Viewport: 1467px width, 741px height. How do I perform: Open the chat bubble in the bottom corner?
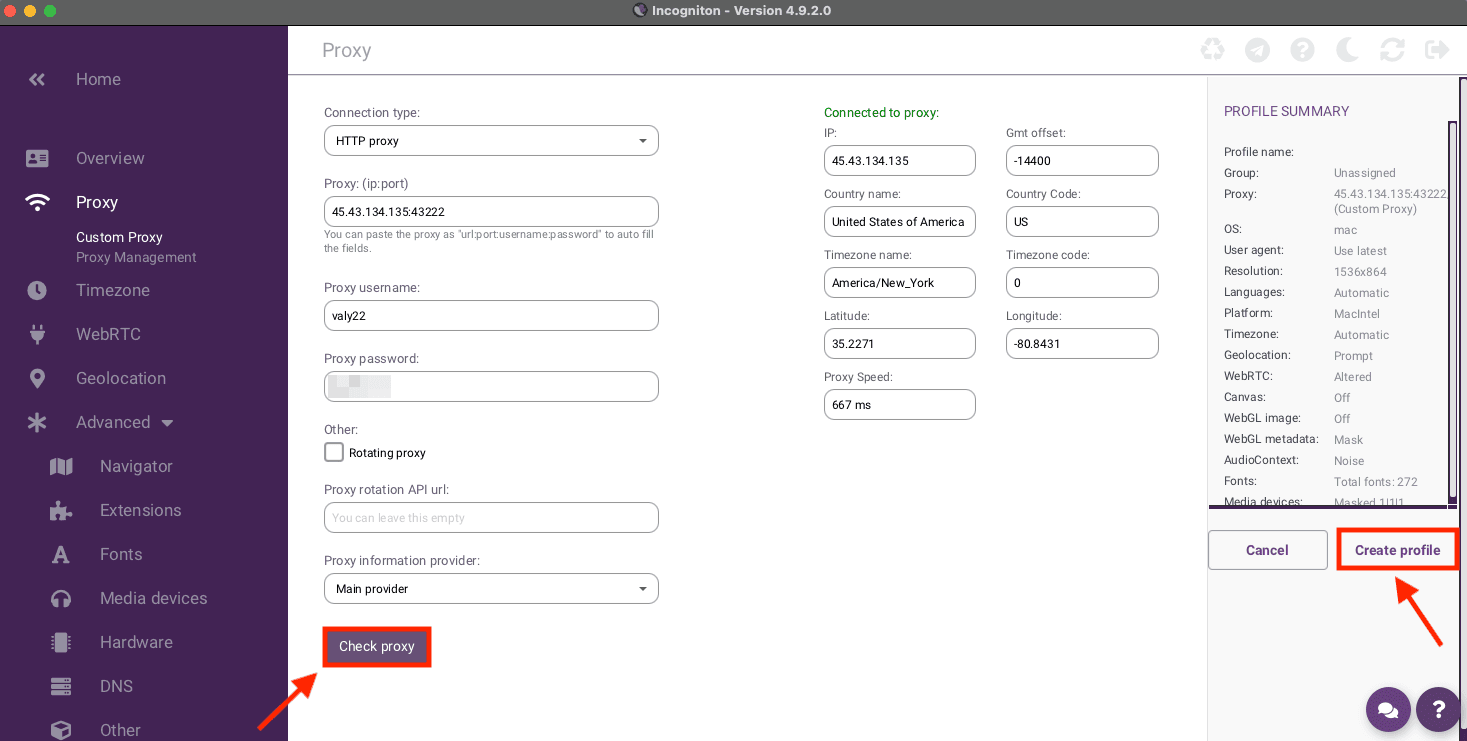pyautogui.click(x=1388, y=709)
